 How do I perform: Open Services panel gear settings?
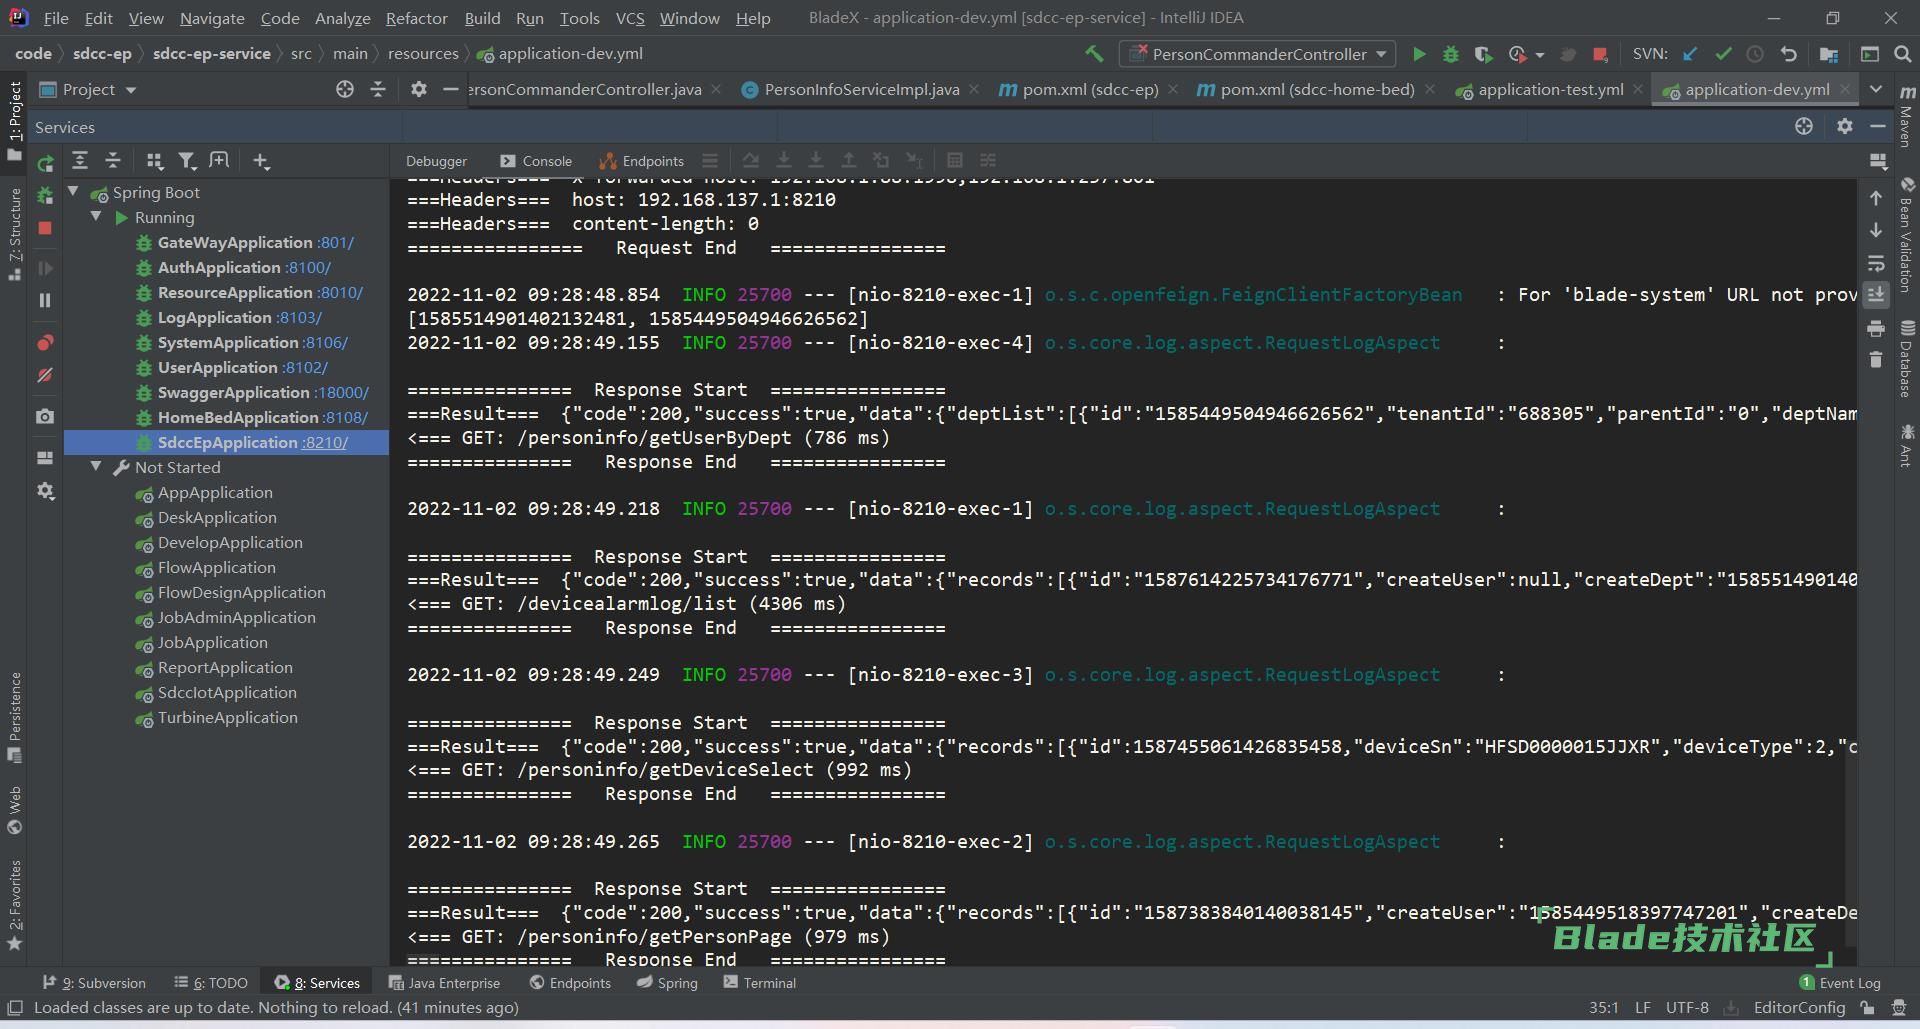pos(1845,126)
